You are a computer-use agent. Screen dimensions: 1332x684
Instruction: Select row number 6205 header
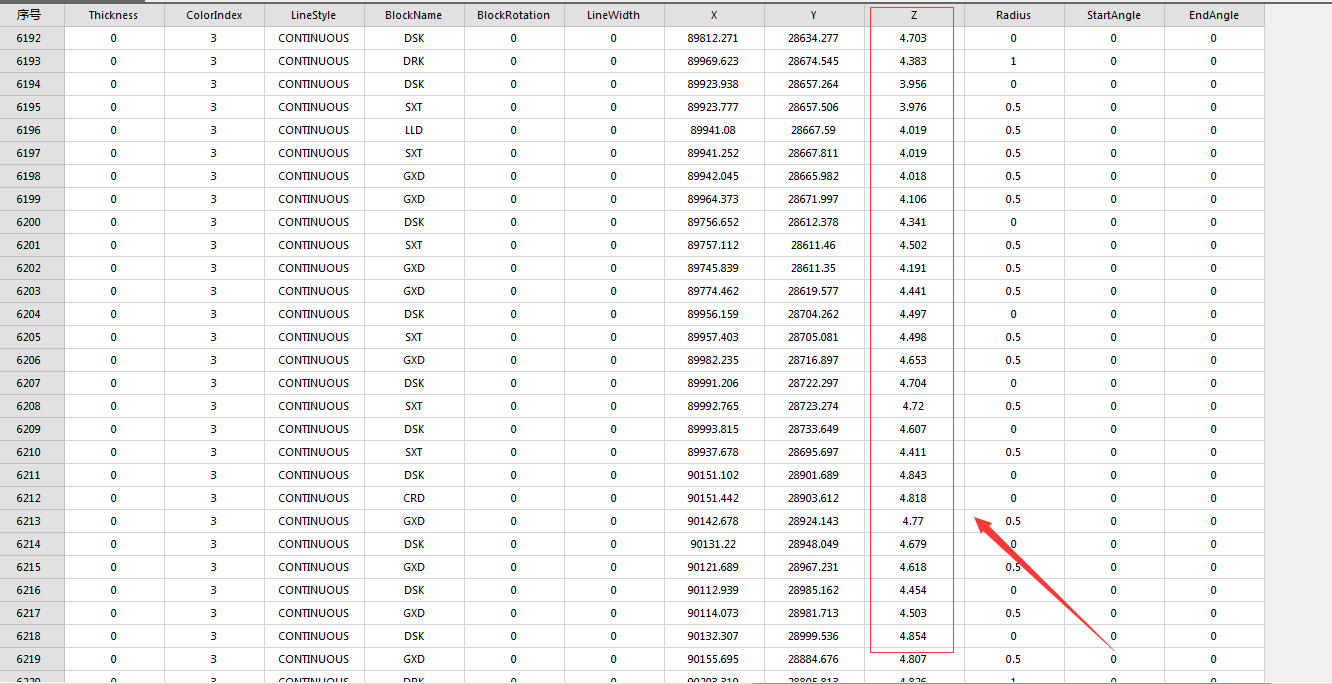click(x=29, y=337)
